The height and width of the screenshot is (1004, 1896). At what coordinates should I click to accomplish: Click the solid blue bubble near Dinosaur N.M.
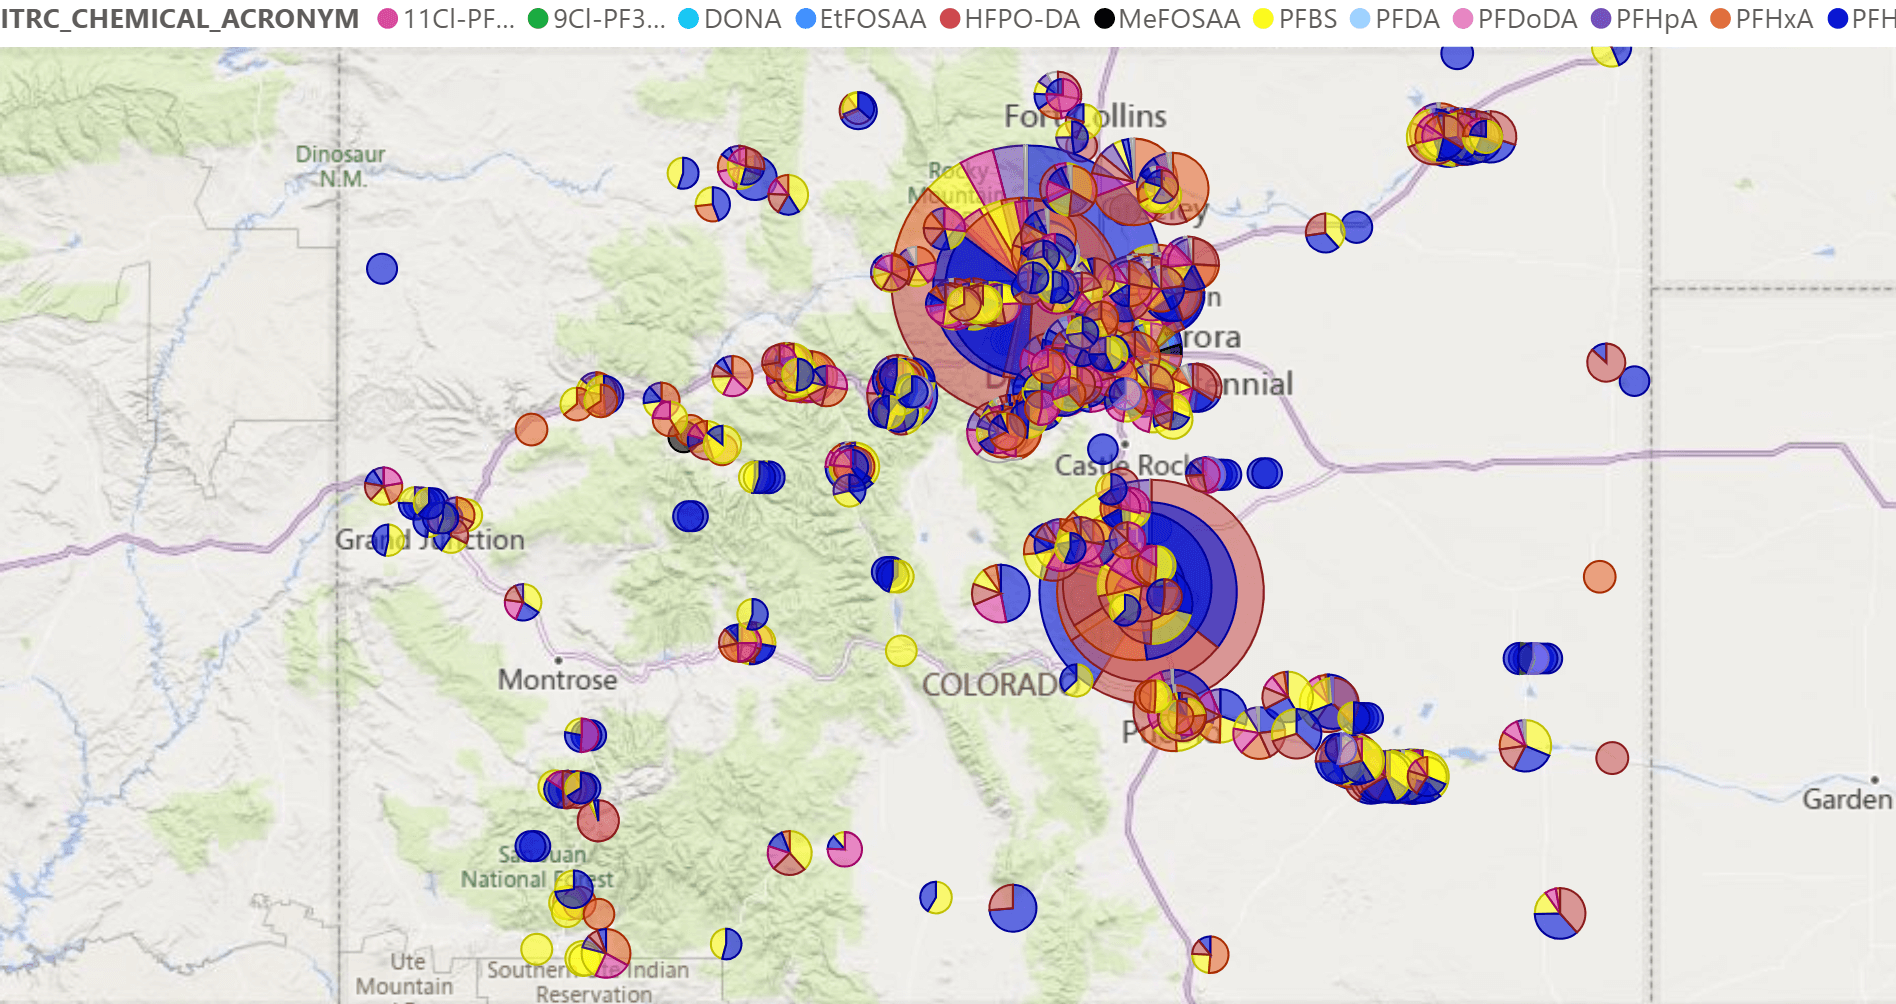pyautogui.click(x=382, y=268)
